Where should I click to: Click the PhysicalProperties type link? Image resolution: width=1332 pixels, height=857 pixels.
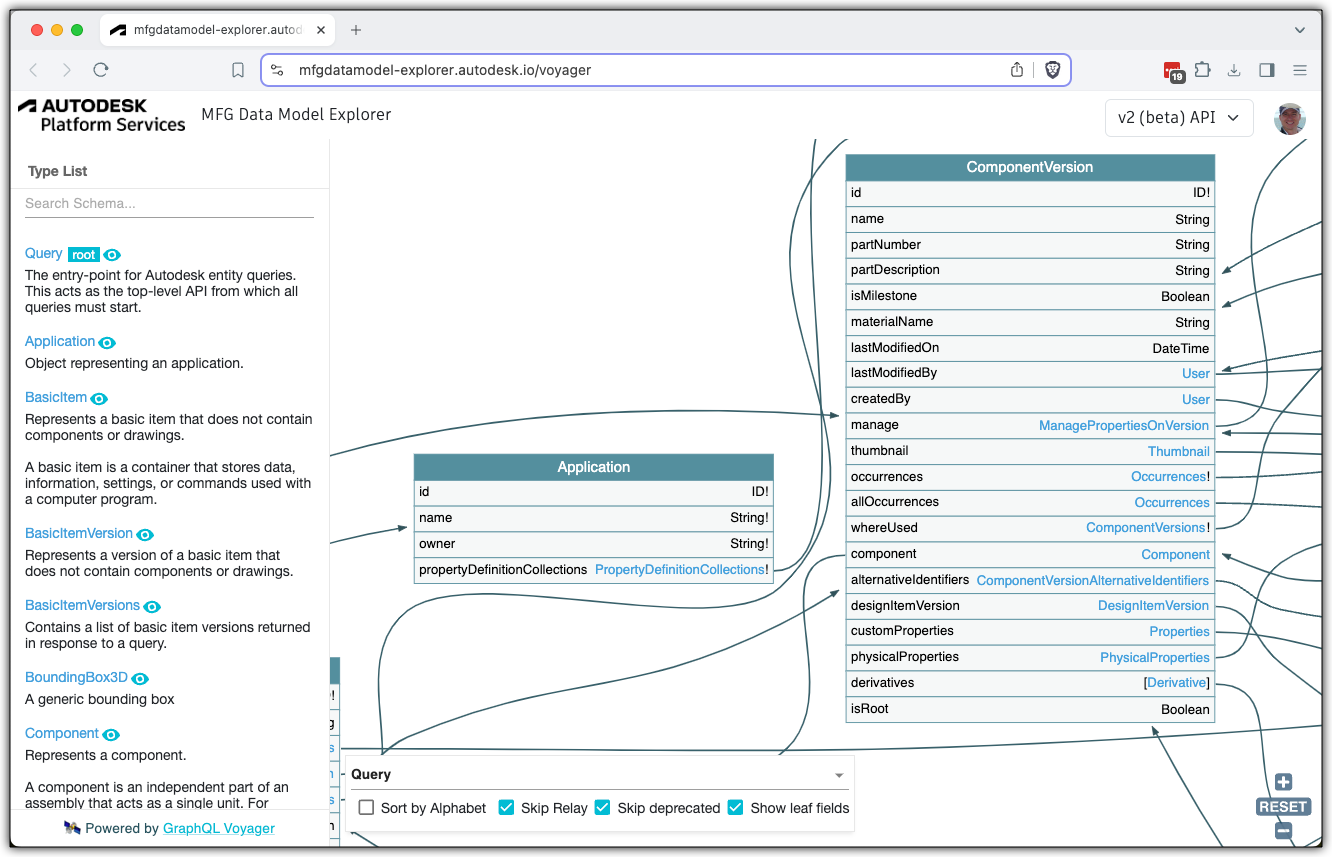pyautogui.click(x=1155, y=658)
